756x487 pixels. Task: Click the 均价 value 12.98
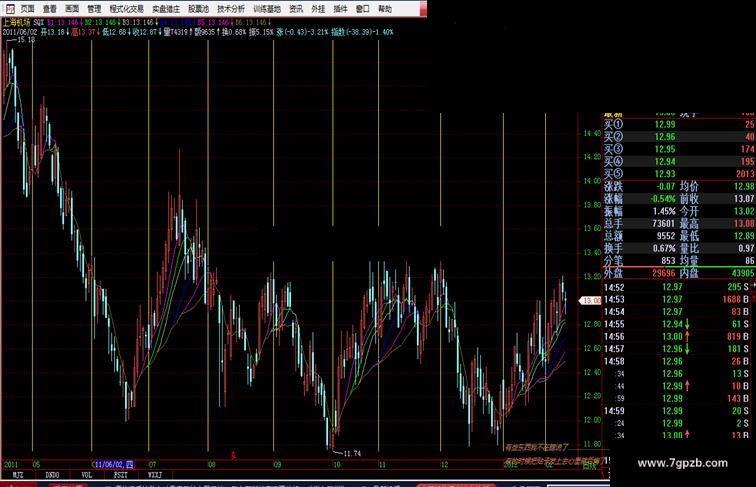coord(744,186)
